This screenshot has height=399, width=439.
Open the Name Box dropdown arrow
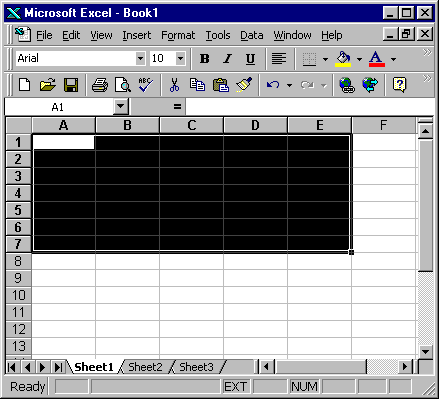pos(121,107)
